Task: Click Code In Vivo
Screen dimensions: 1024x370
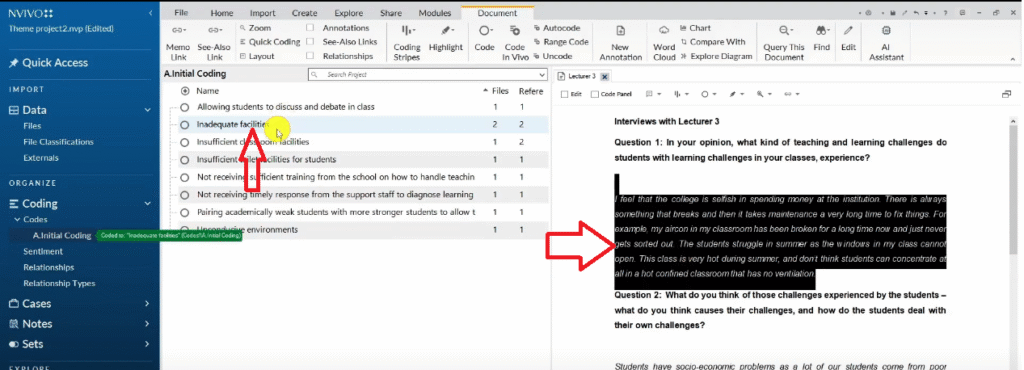Action: (x=515, y=43)
